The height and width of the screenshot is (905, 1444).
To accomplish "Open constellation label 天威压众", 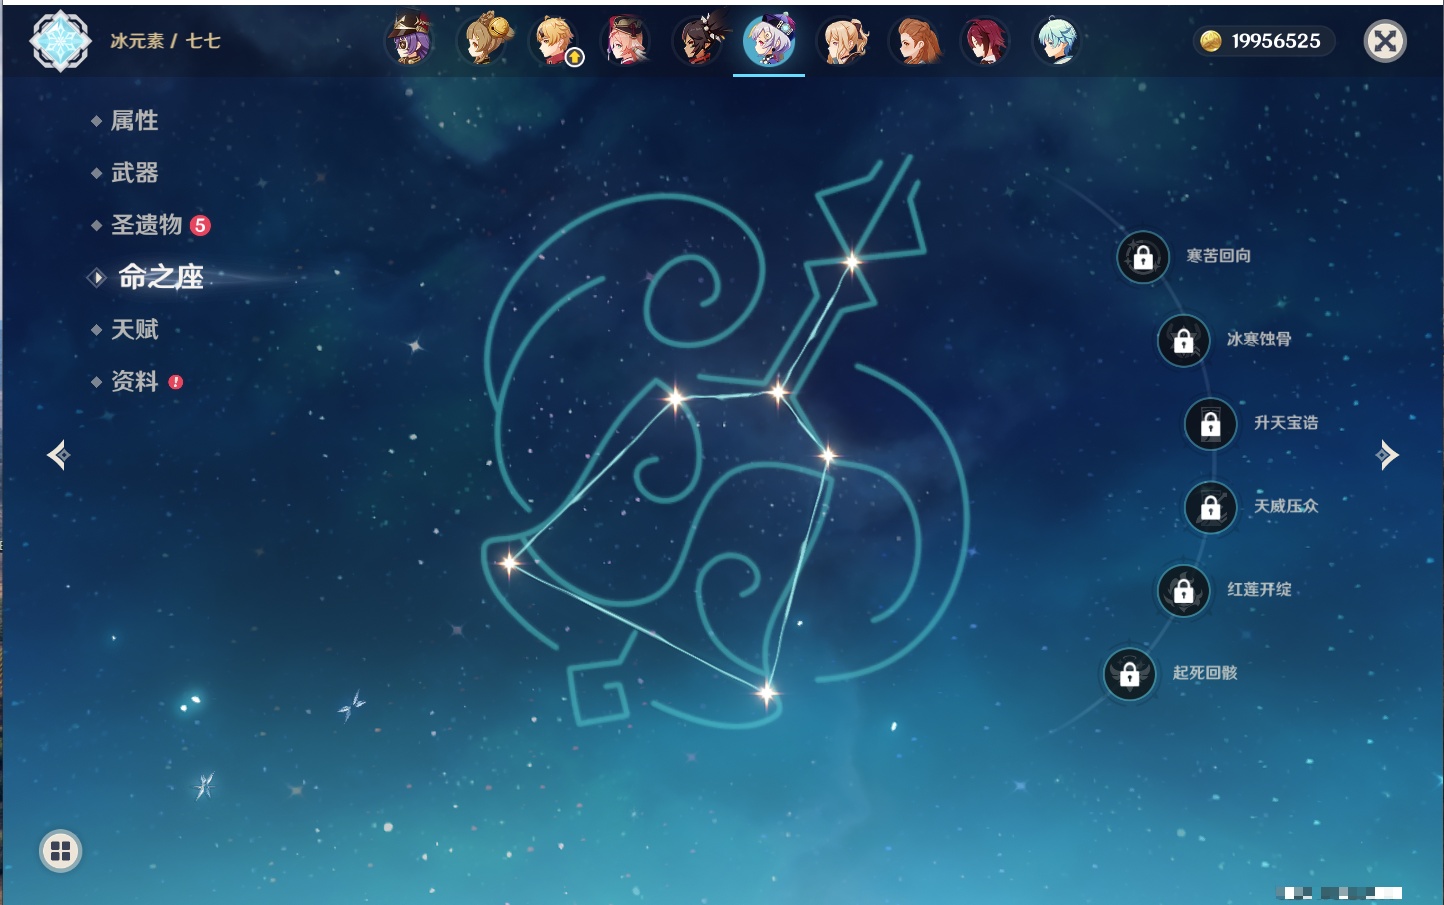I will pyautogui.click(x=1286, y=506).
